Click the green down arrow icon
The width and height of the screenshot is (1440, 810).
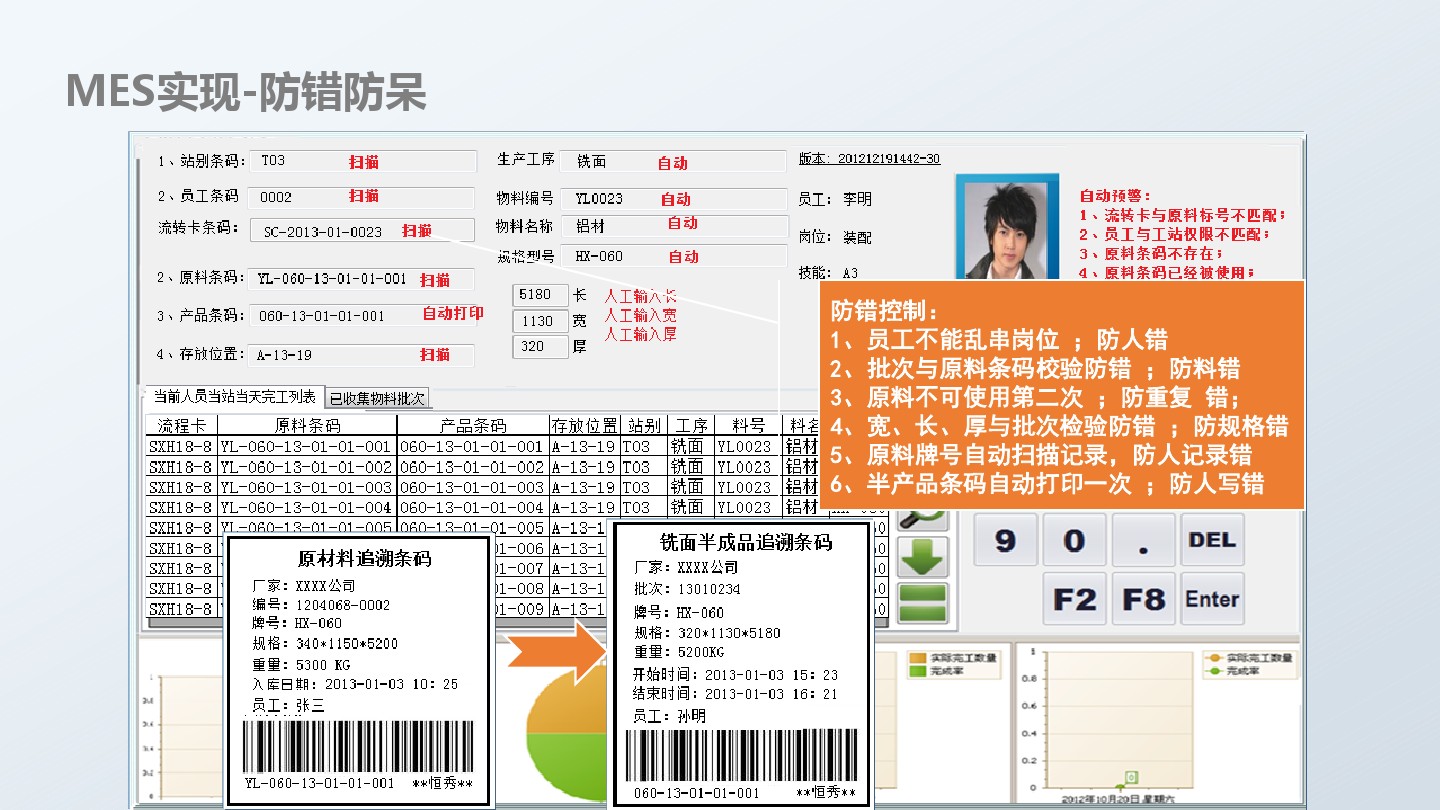click(923, 557)
